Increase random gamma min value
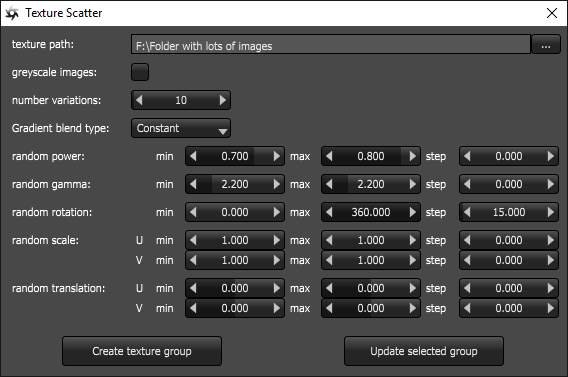Viewport: 568px width, 377px height. (277, 184)
